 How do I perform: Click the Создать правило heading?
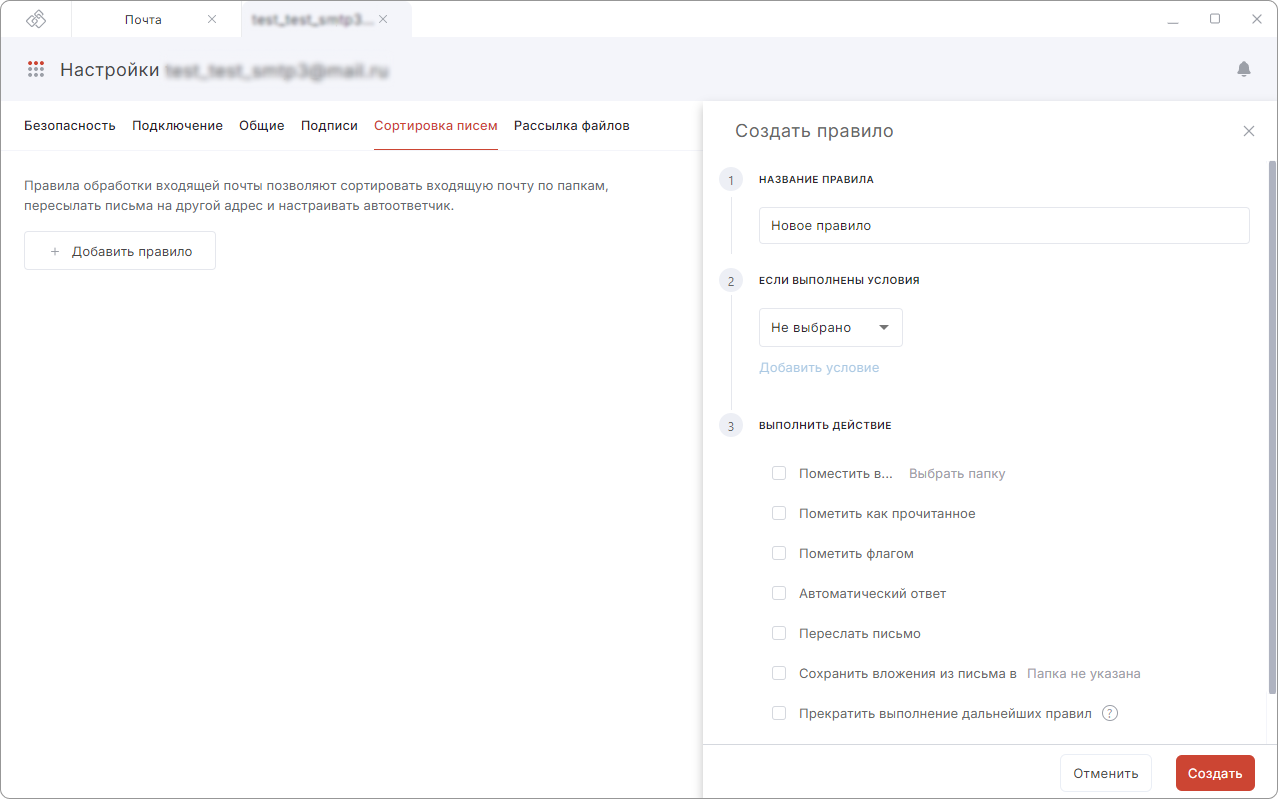tap(814, 131)
